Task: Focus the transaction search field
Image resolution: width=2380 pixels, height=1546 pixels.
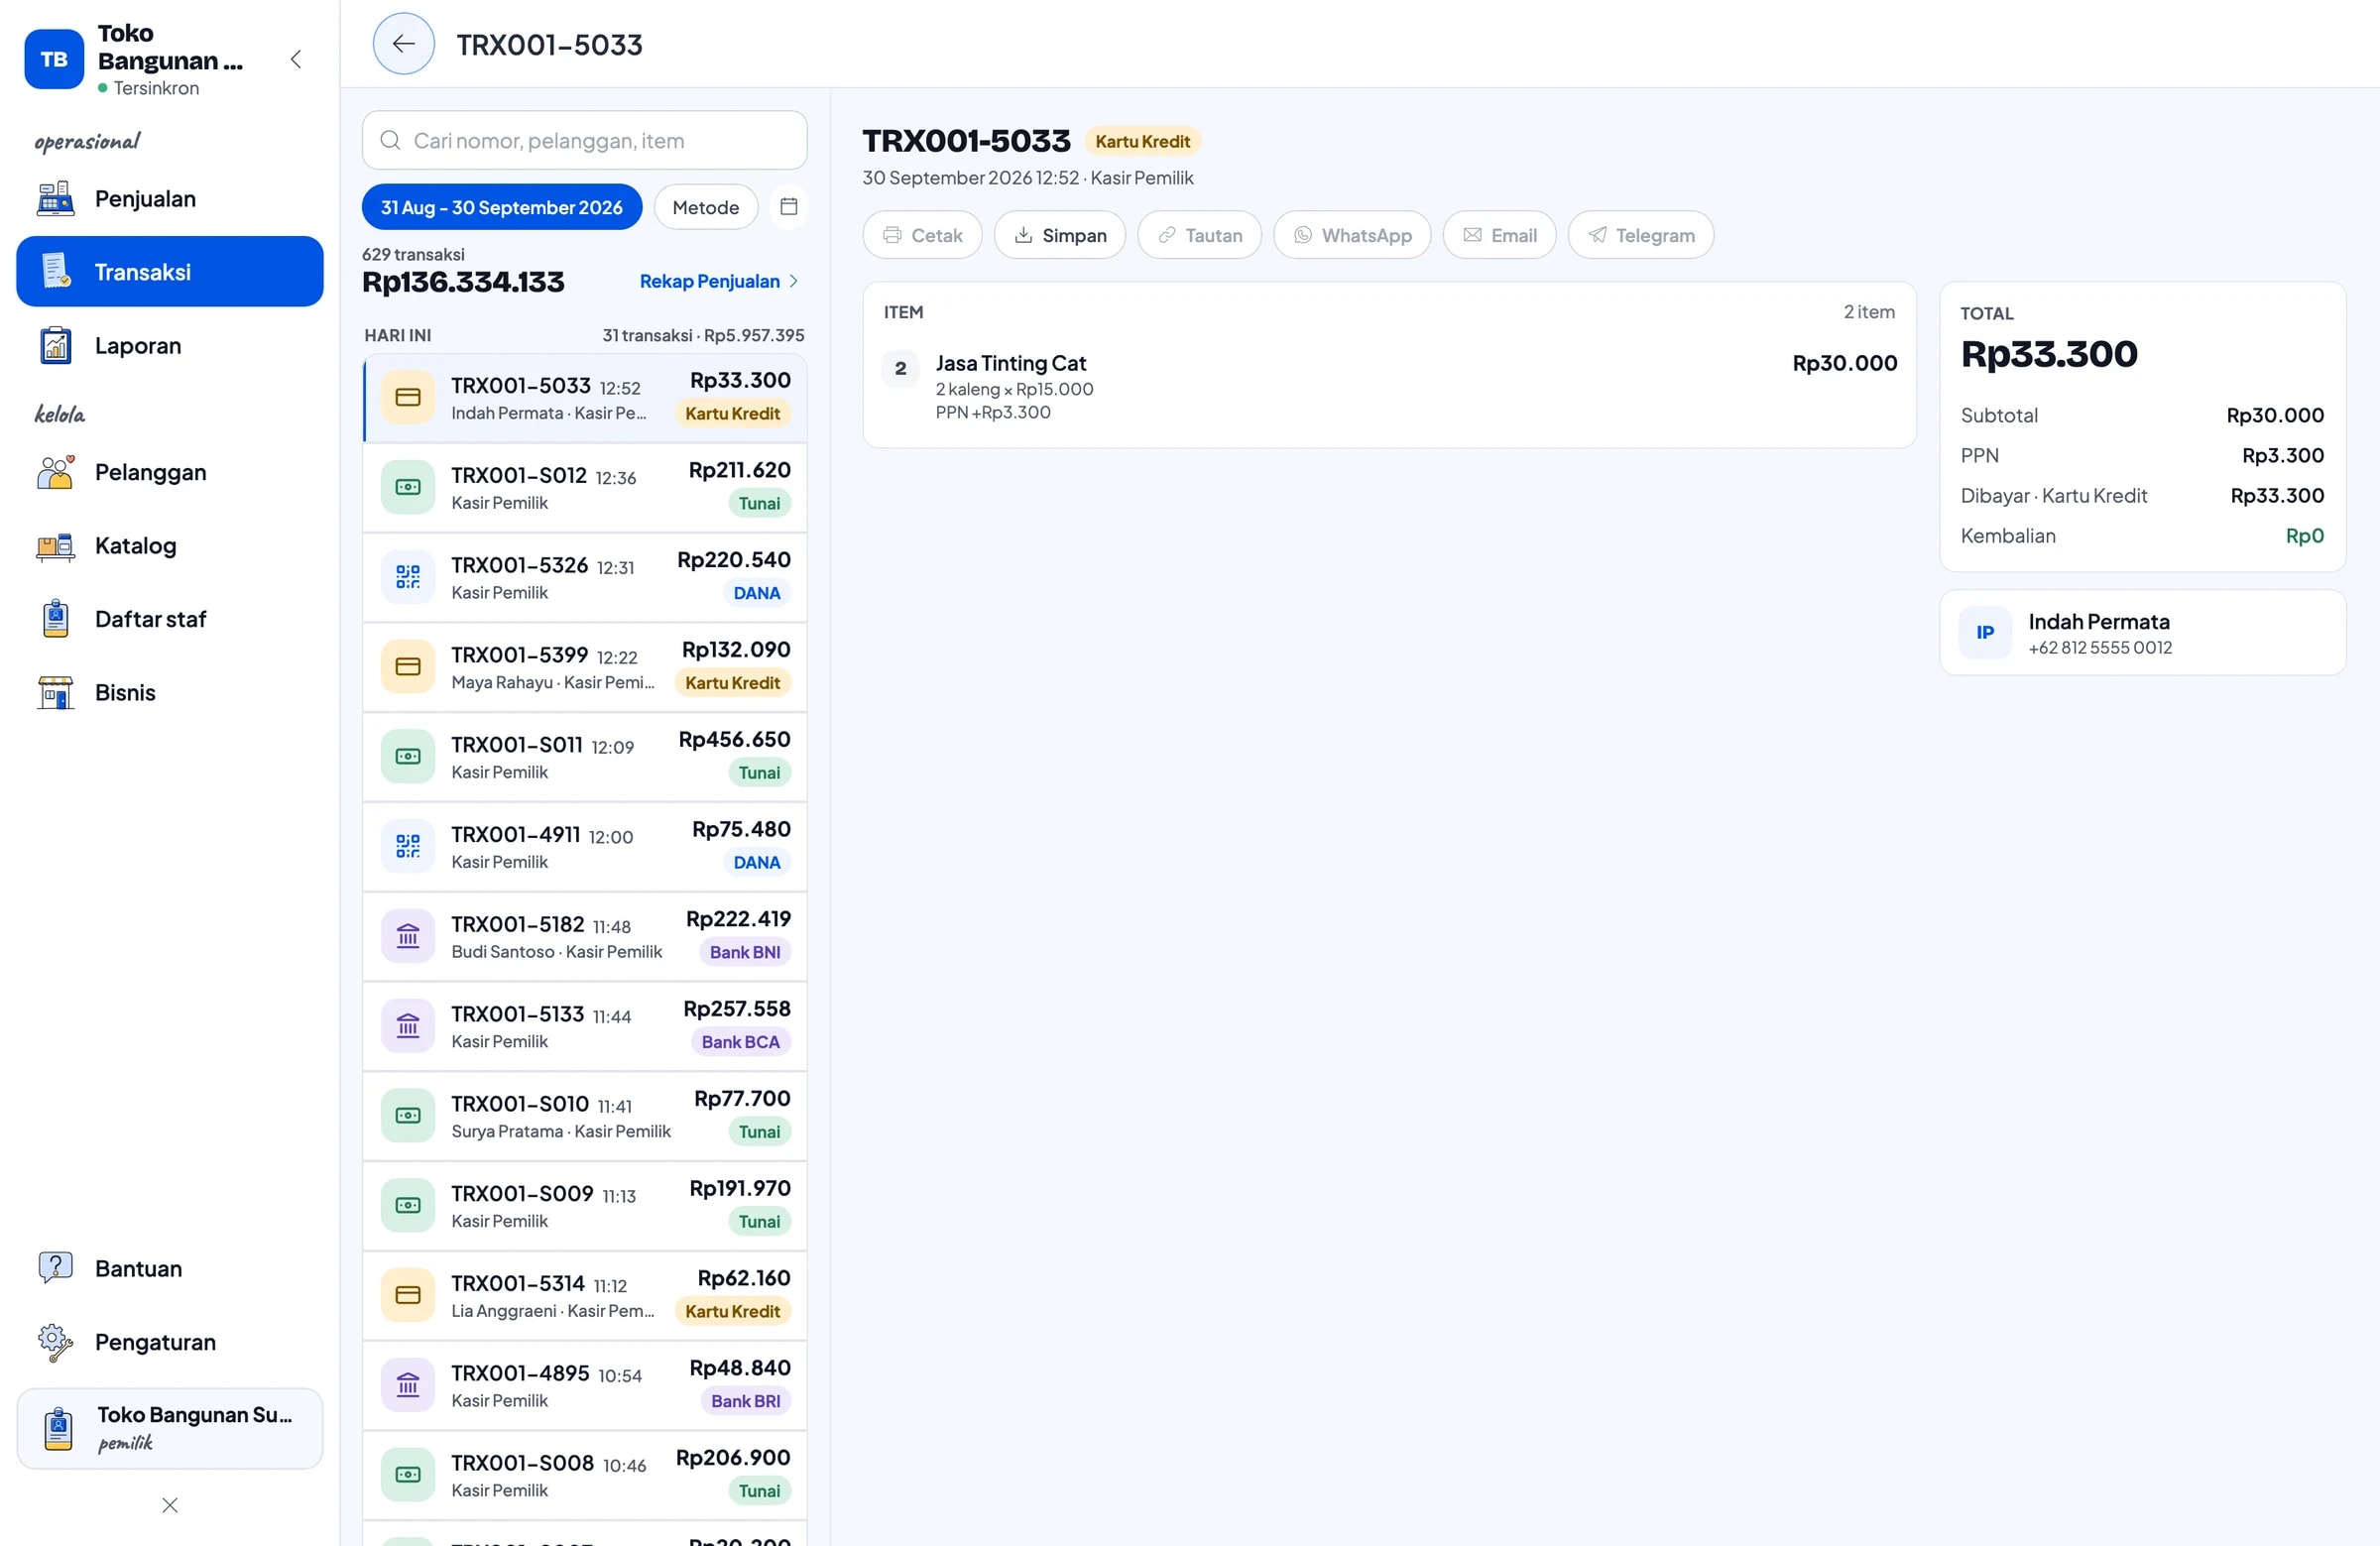Action: 584,140
